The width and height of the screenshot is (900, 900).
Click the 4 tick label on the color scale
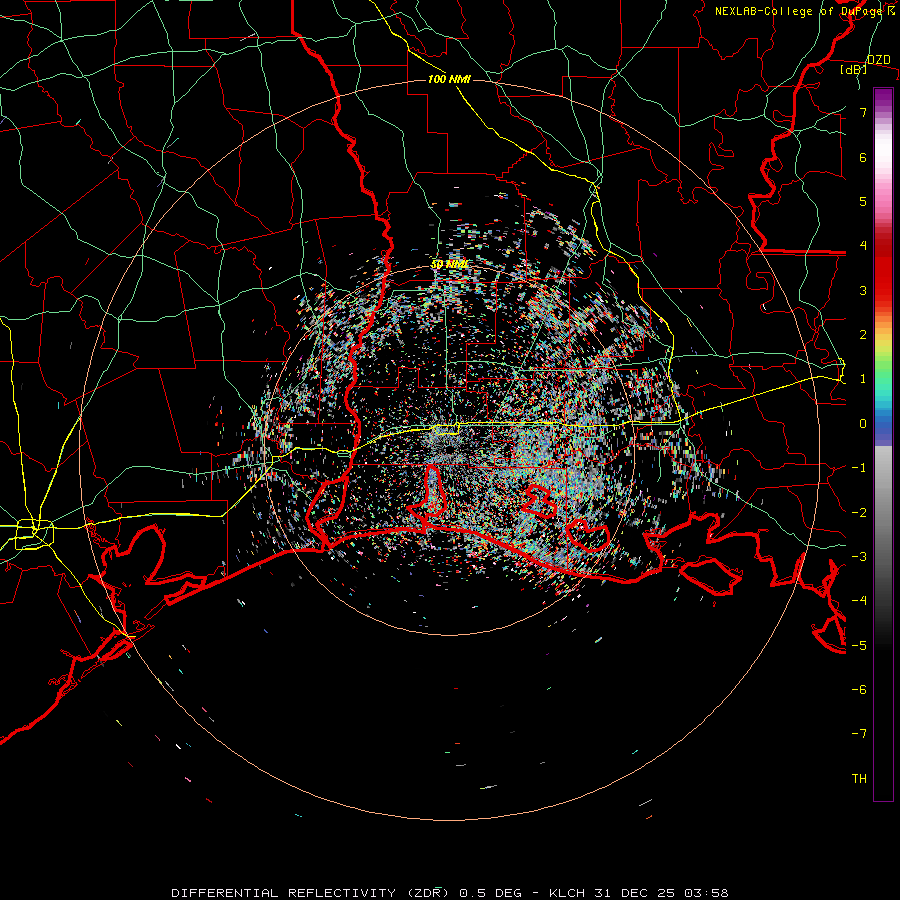(863, 246)
